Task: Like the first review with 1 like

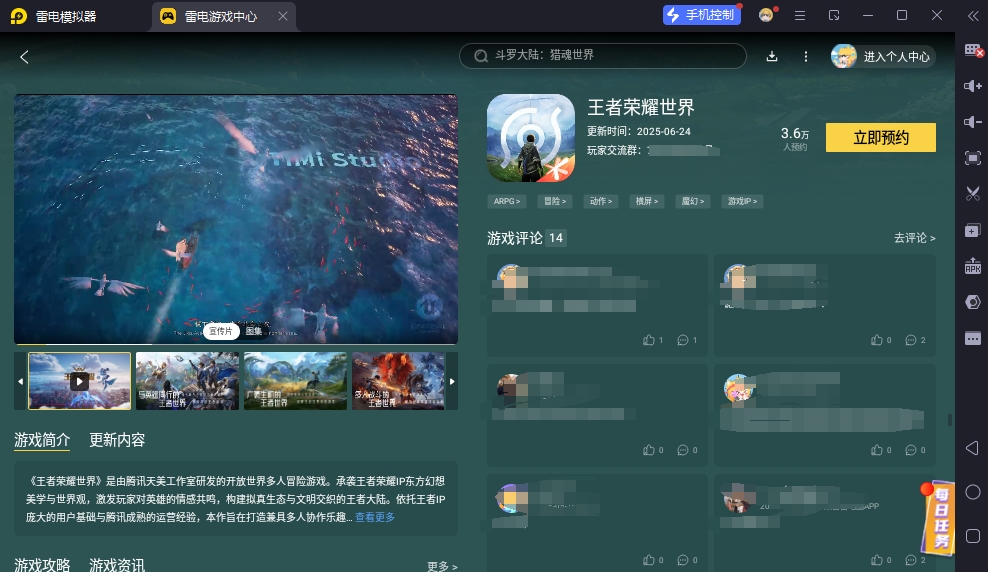Action: tap(653, 340)
